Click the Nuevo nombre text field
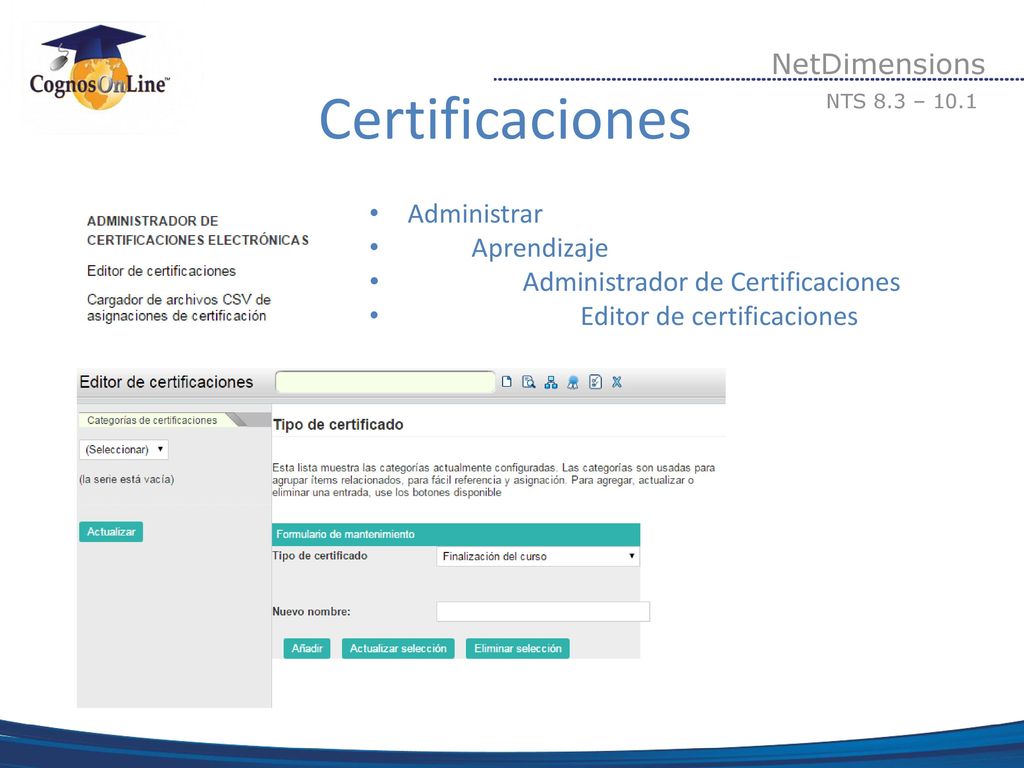The width and height of the screenshot is (1024, 768). pyautogui.click(x=543, y=611)
